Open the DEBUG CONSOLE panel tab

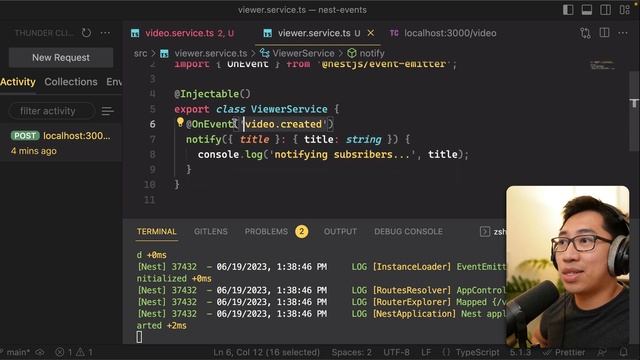pyautogui.click(x=408, y=231)
